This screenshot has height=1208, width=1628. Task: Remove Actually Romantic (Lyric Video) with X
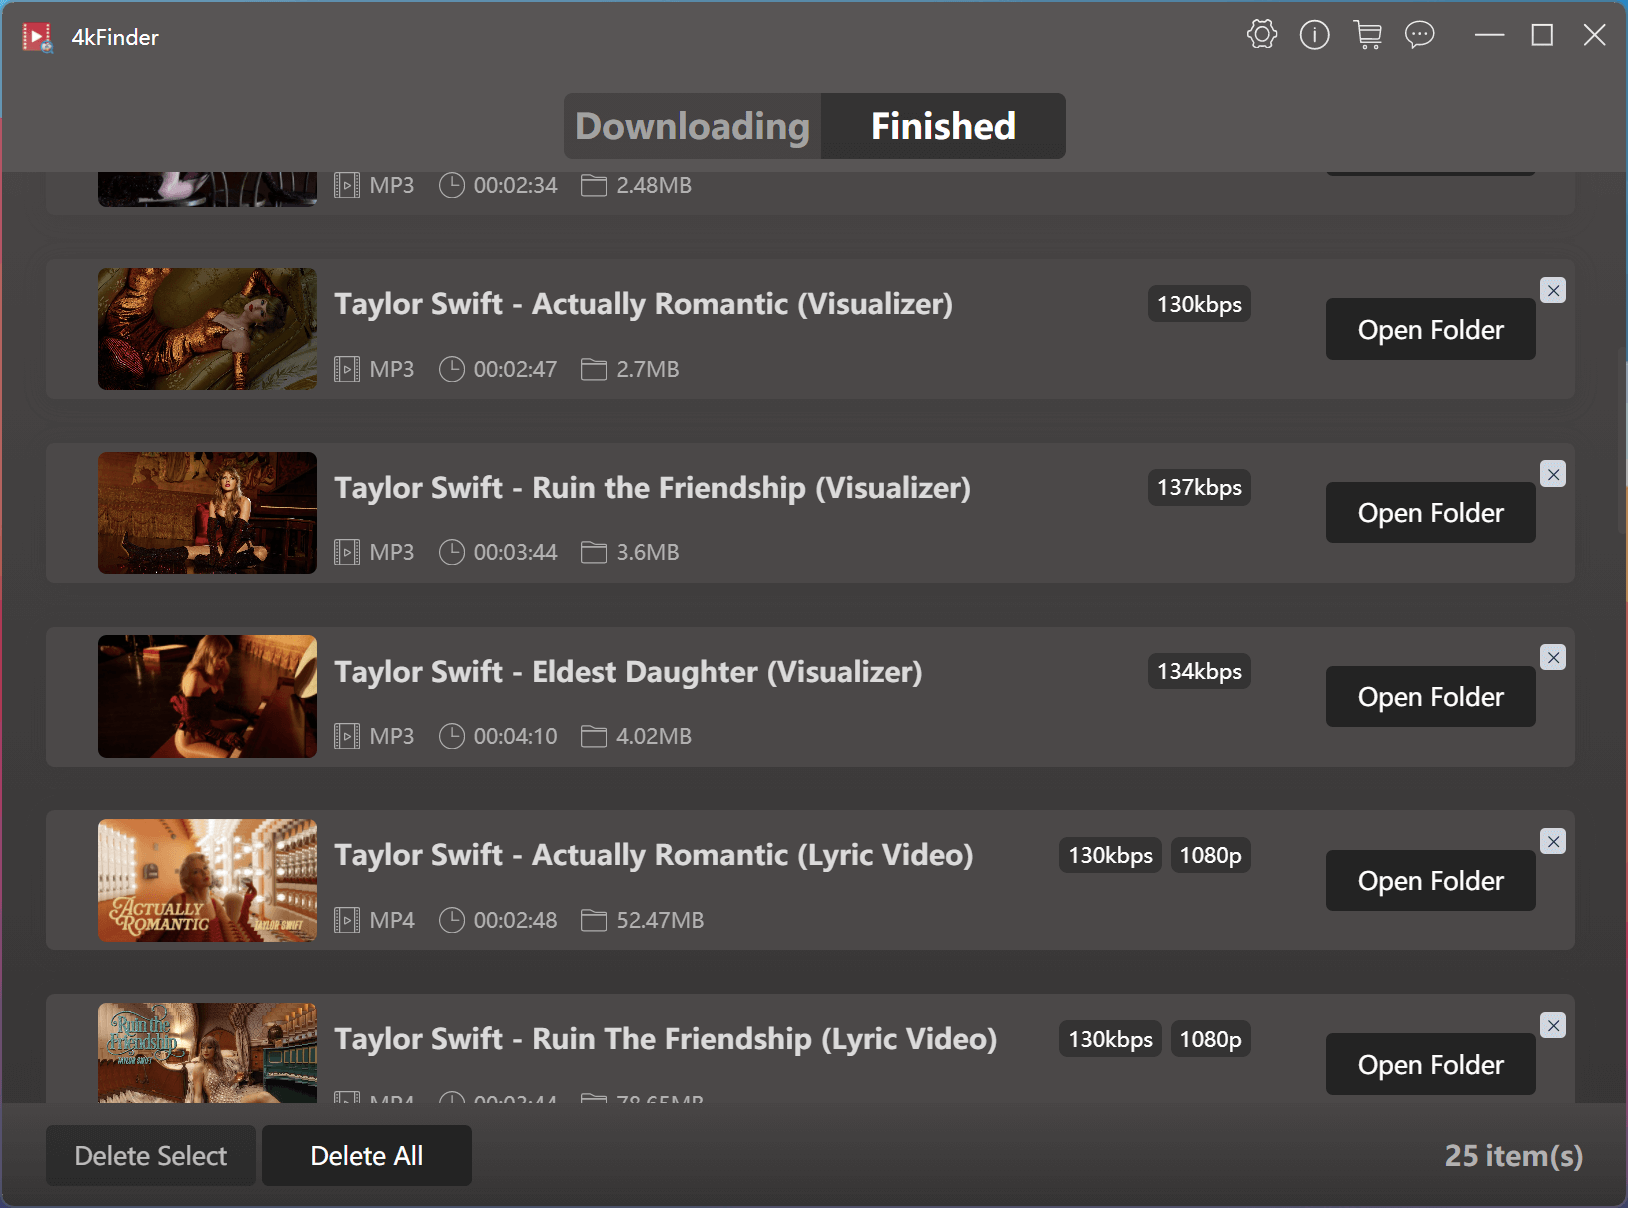point(1553,841)
